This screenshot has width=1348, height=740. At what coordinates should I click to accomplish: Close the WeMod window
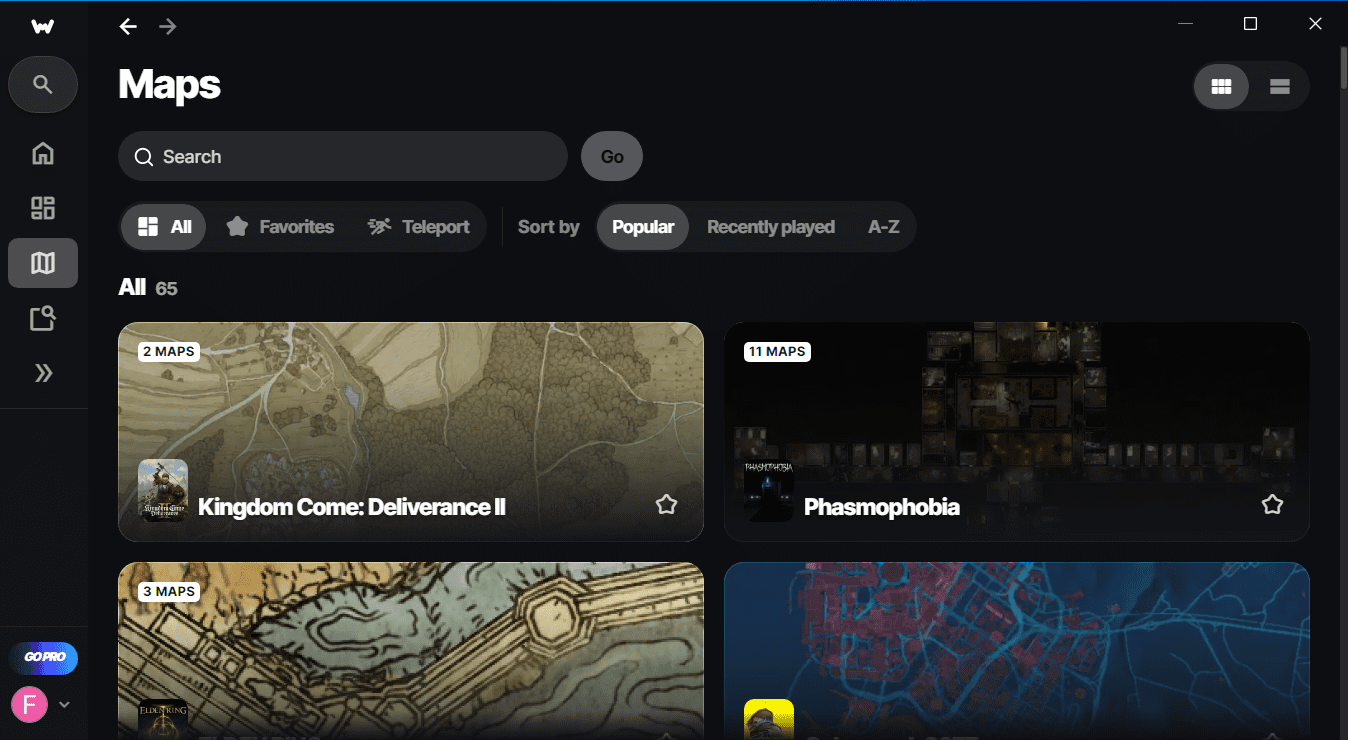[1315, 24]
